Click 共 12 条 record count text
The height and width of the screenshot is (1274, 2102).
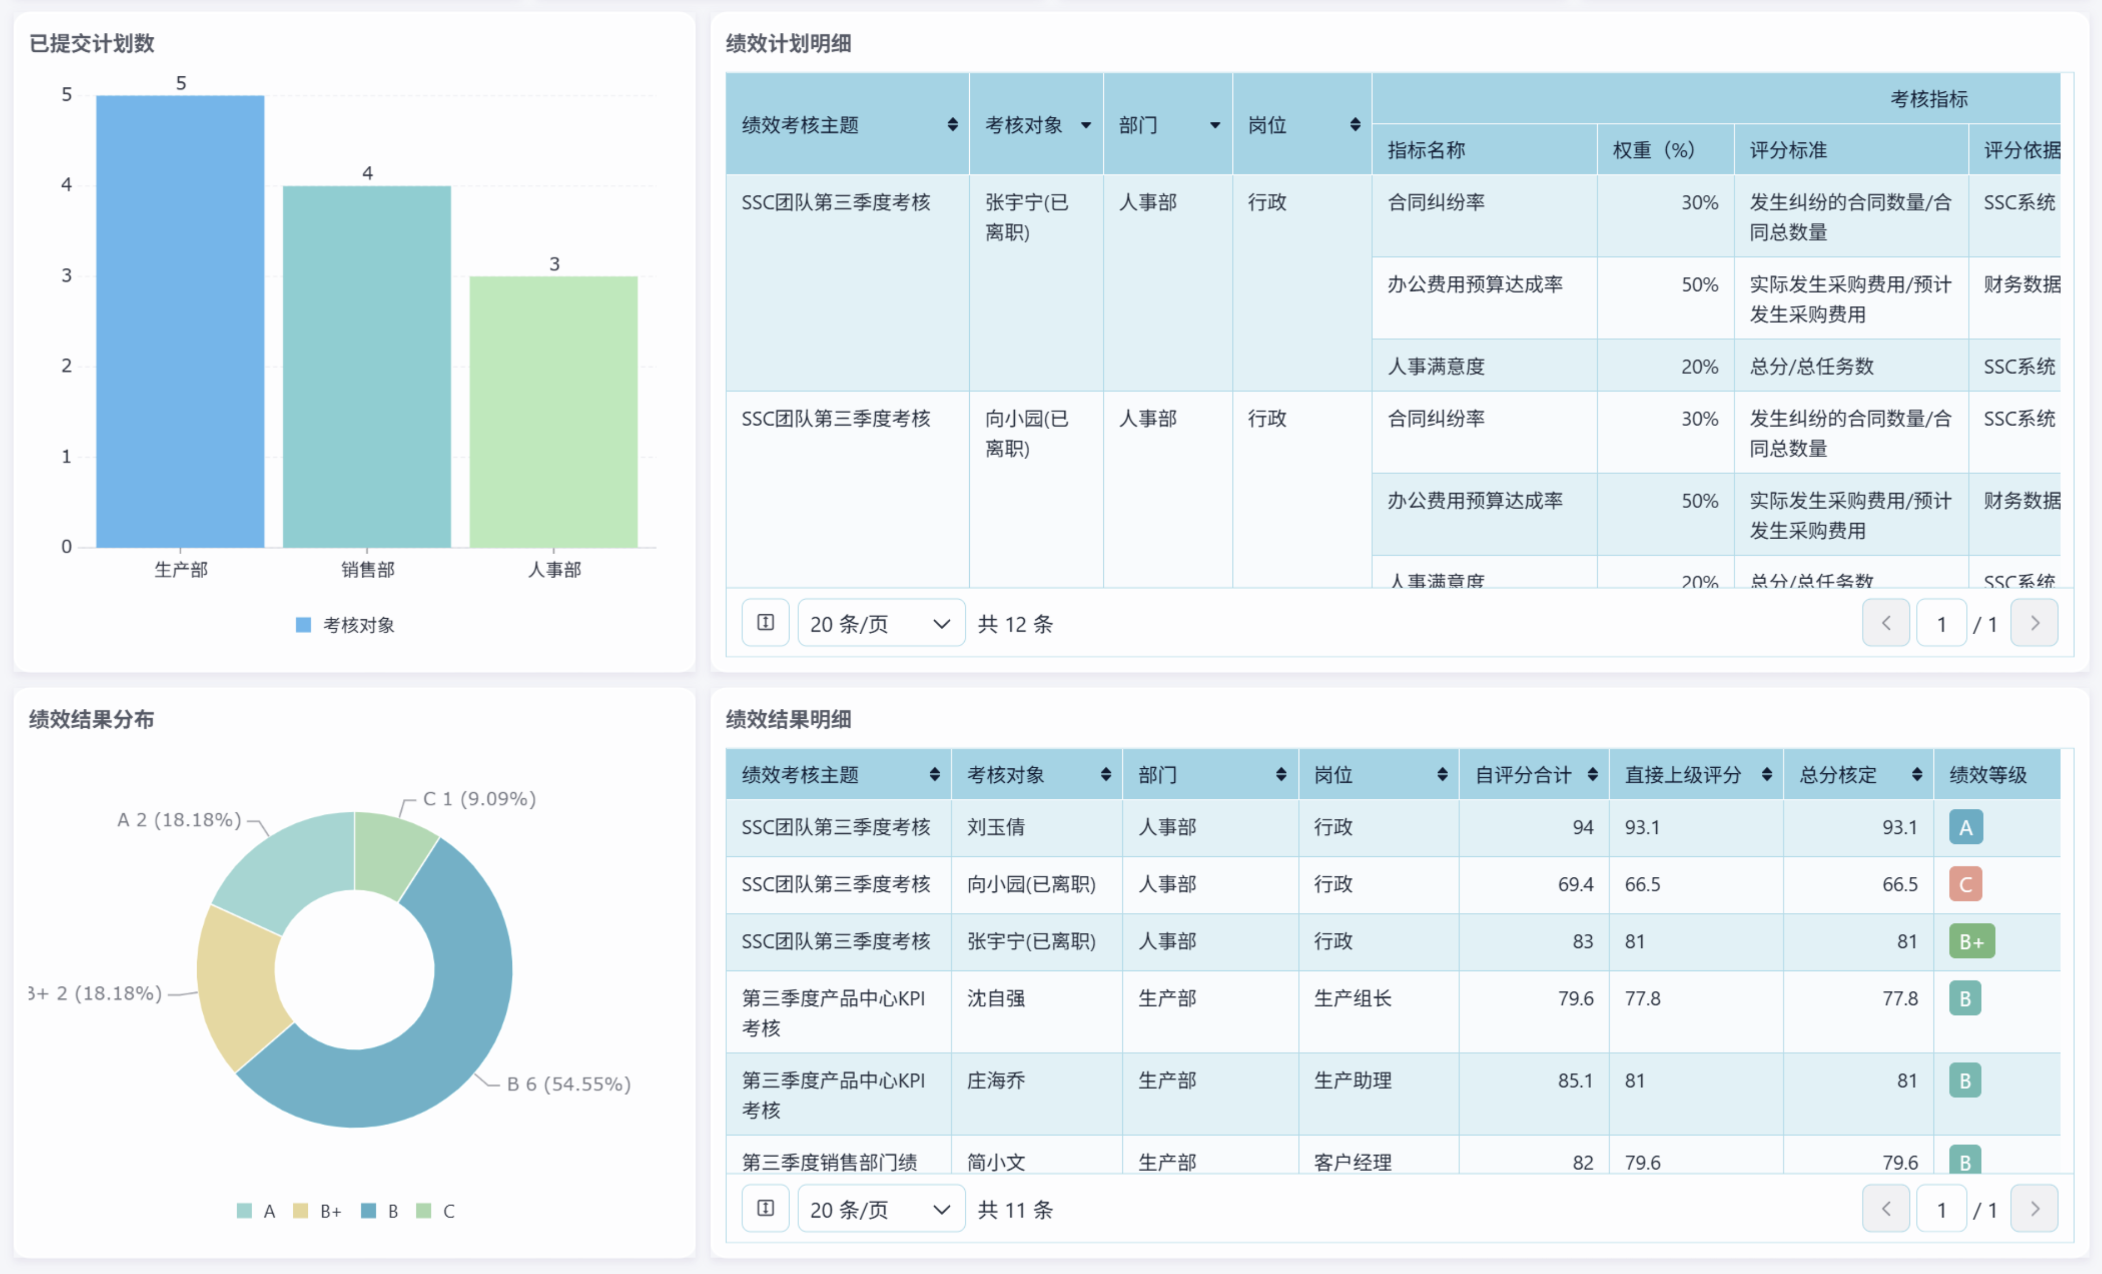1015,624
